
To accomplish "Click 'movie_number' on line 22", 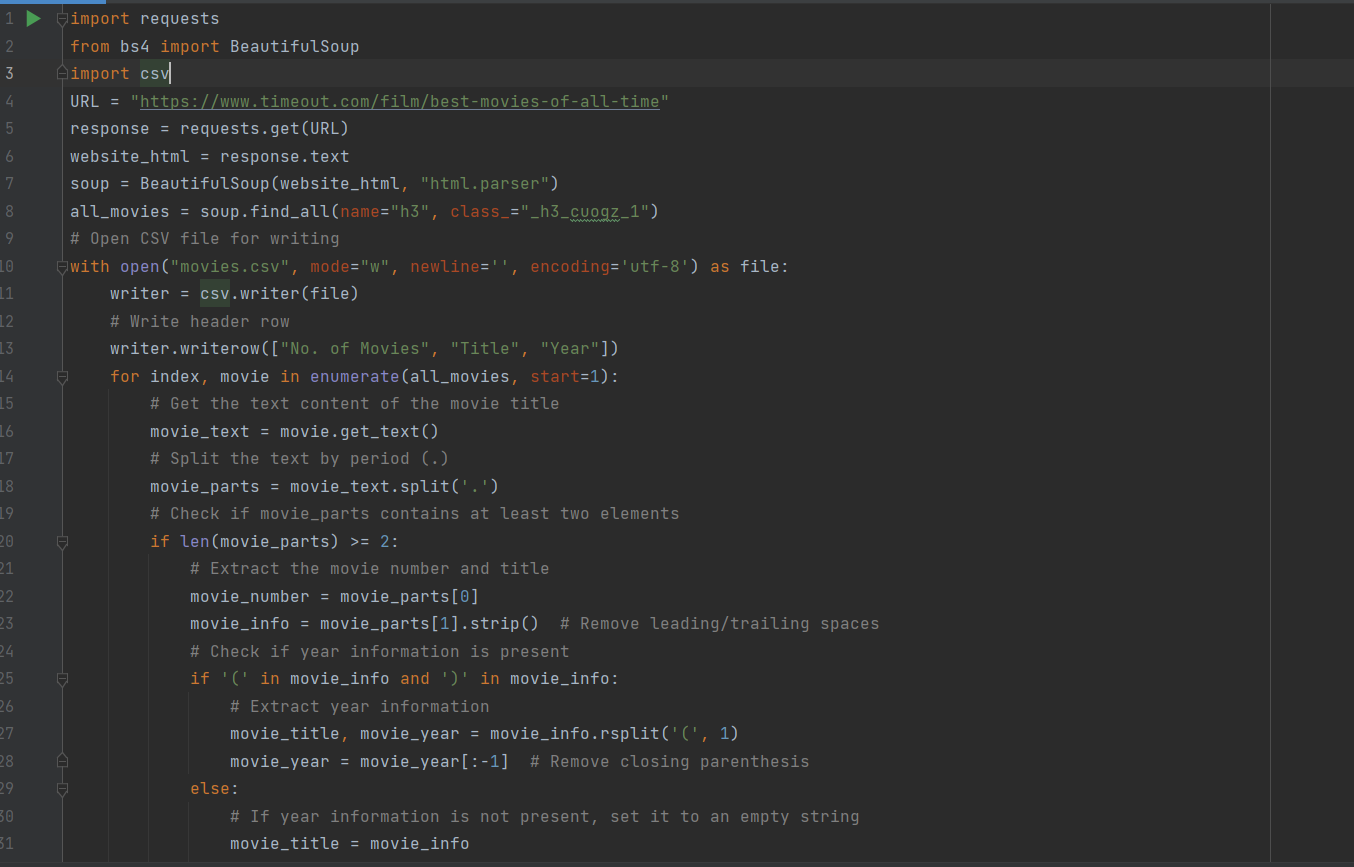I will 250,596.
